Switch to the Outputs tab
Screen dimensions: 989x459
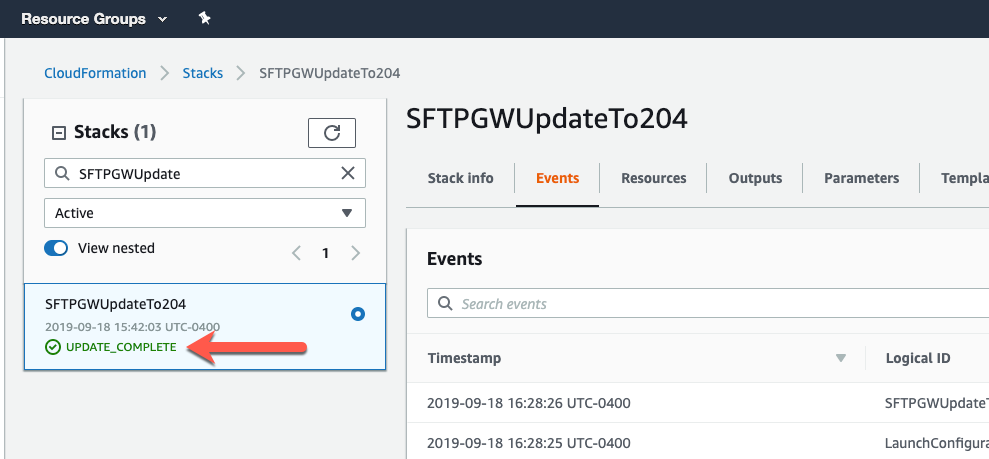pyautogui.click(x=755, y=178)
